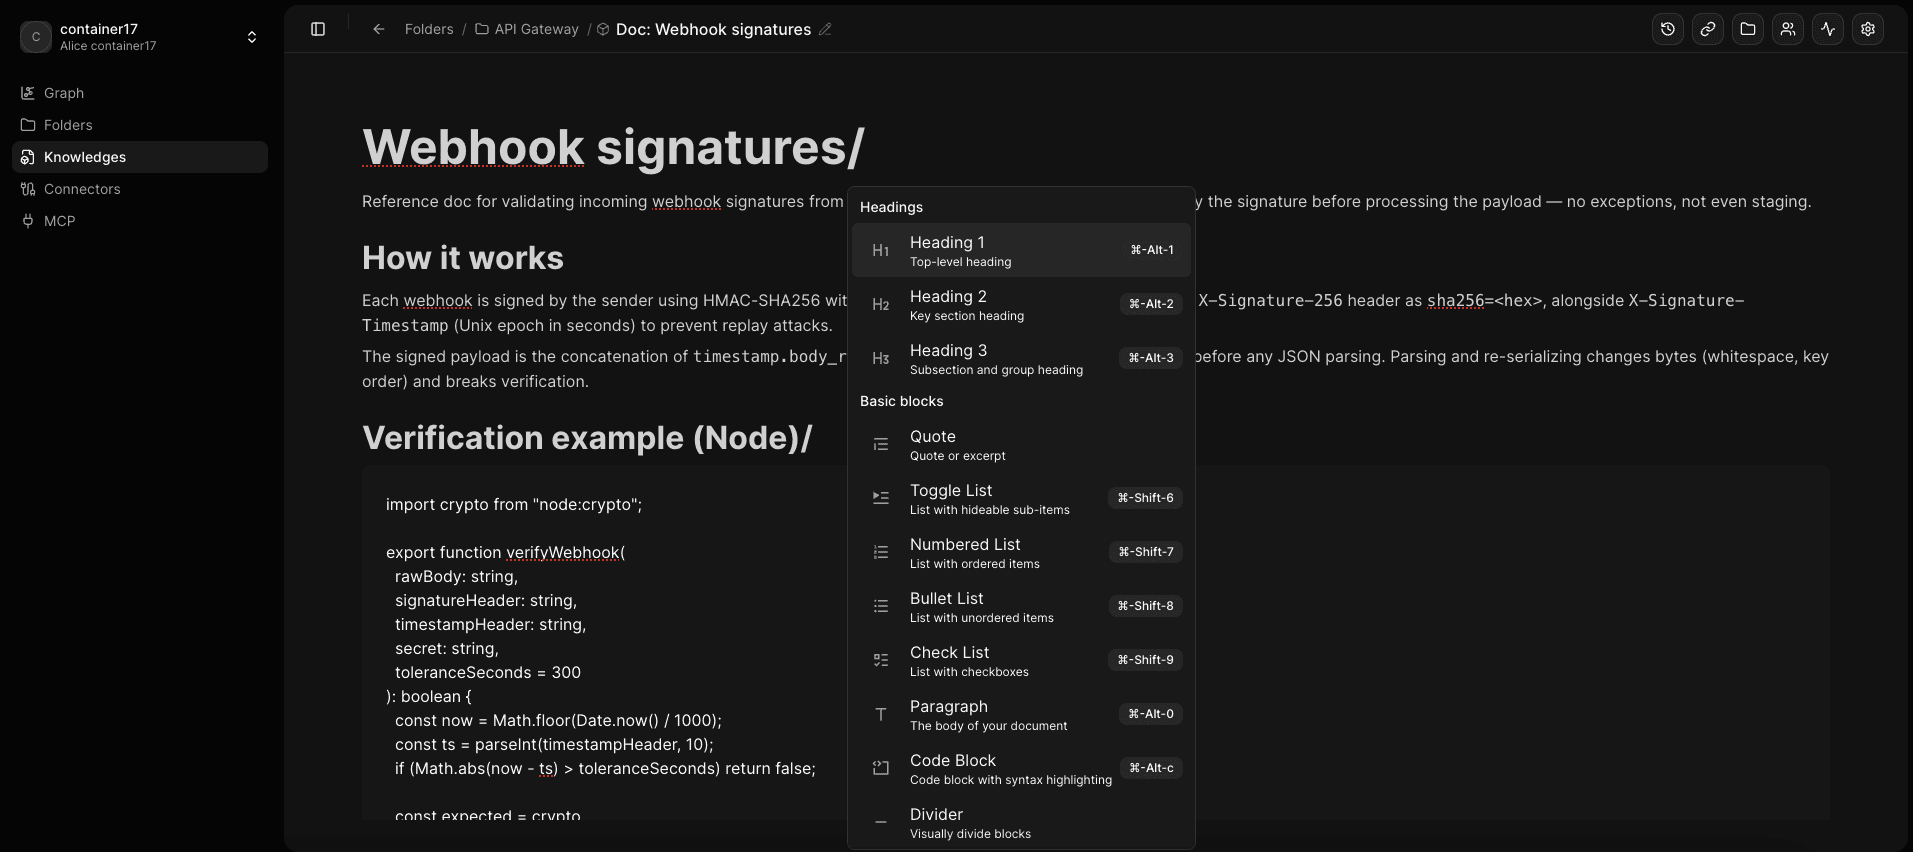Choose Heading 1 block option

[x=1021, y=250]
